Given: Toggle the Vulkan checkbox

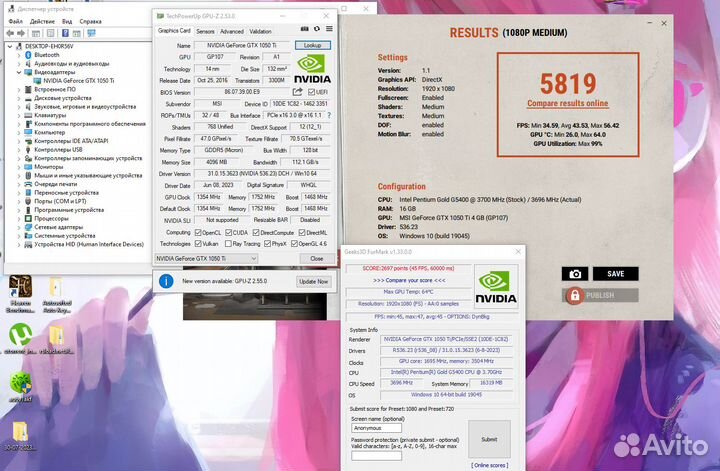Looking at the screenshot, I should 198,244.
